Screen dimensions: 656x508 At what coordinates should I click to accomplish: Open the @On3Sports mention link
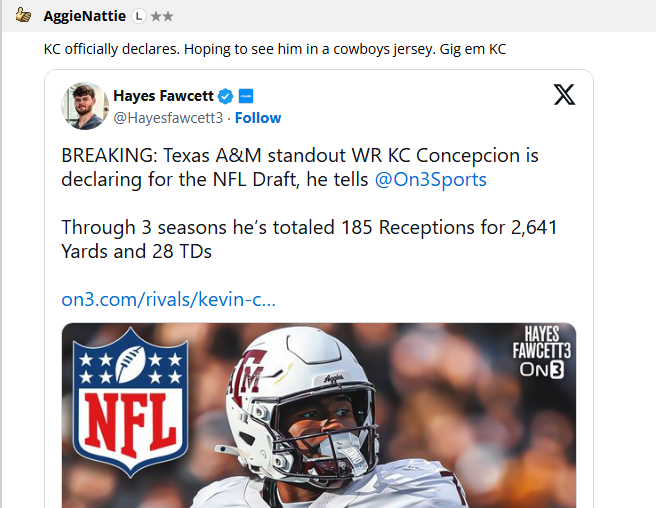tap(430, 180)
